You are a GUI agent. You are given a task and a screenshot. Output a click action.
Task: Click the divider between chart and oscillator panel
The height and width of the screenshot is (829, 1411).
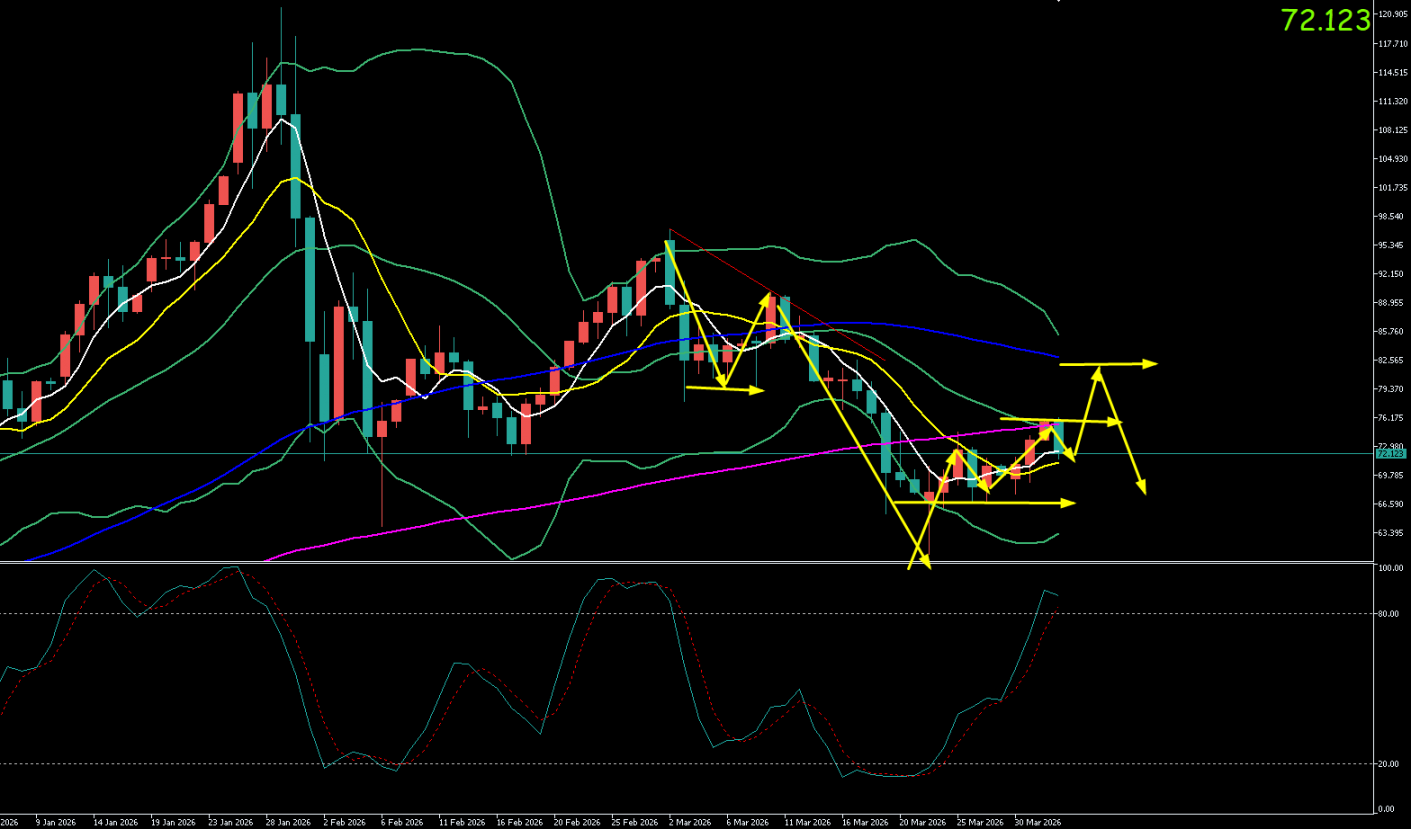[680, 563]
